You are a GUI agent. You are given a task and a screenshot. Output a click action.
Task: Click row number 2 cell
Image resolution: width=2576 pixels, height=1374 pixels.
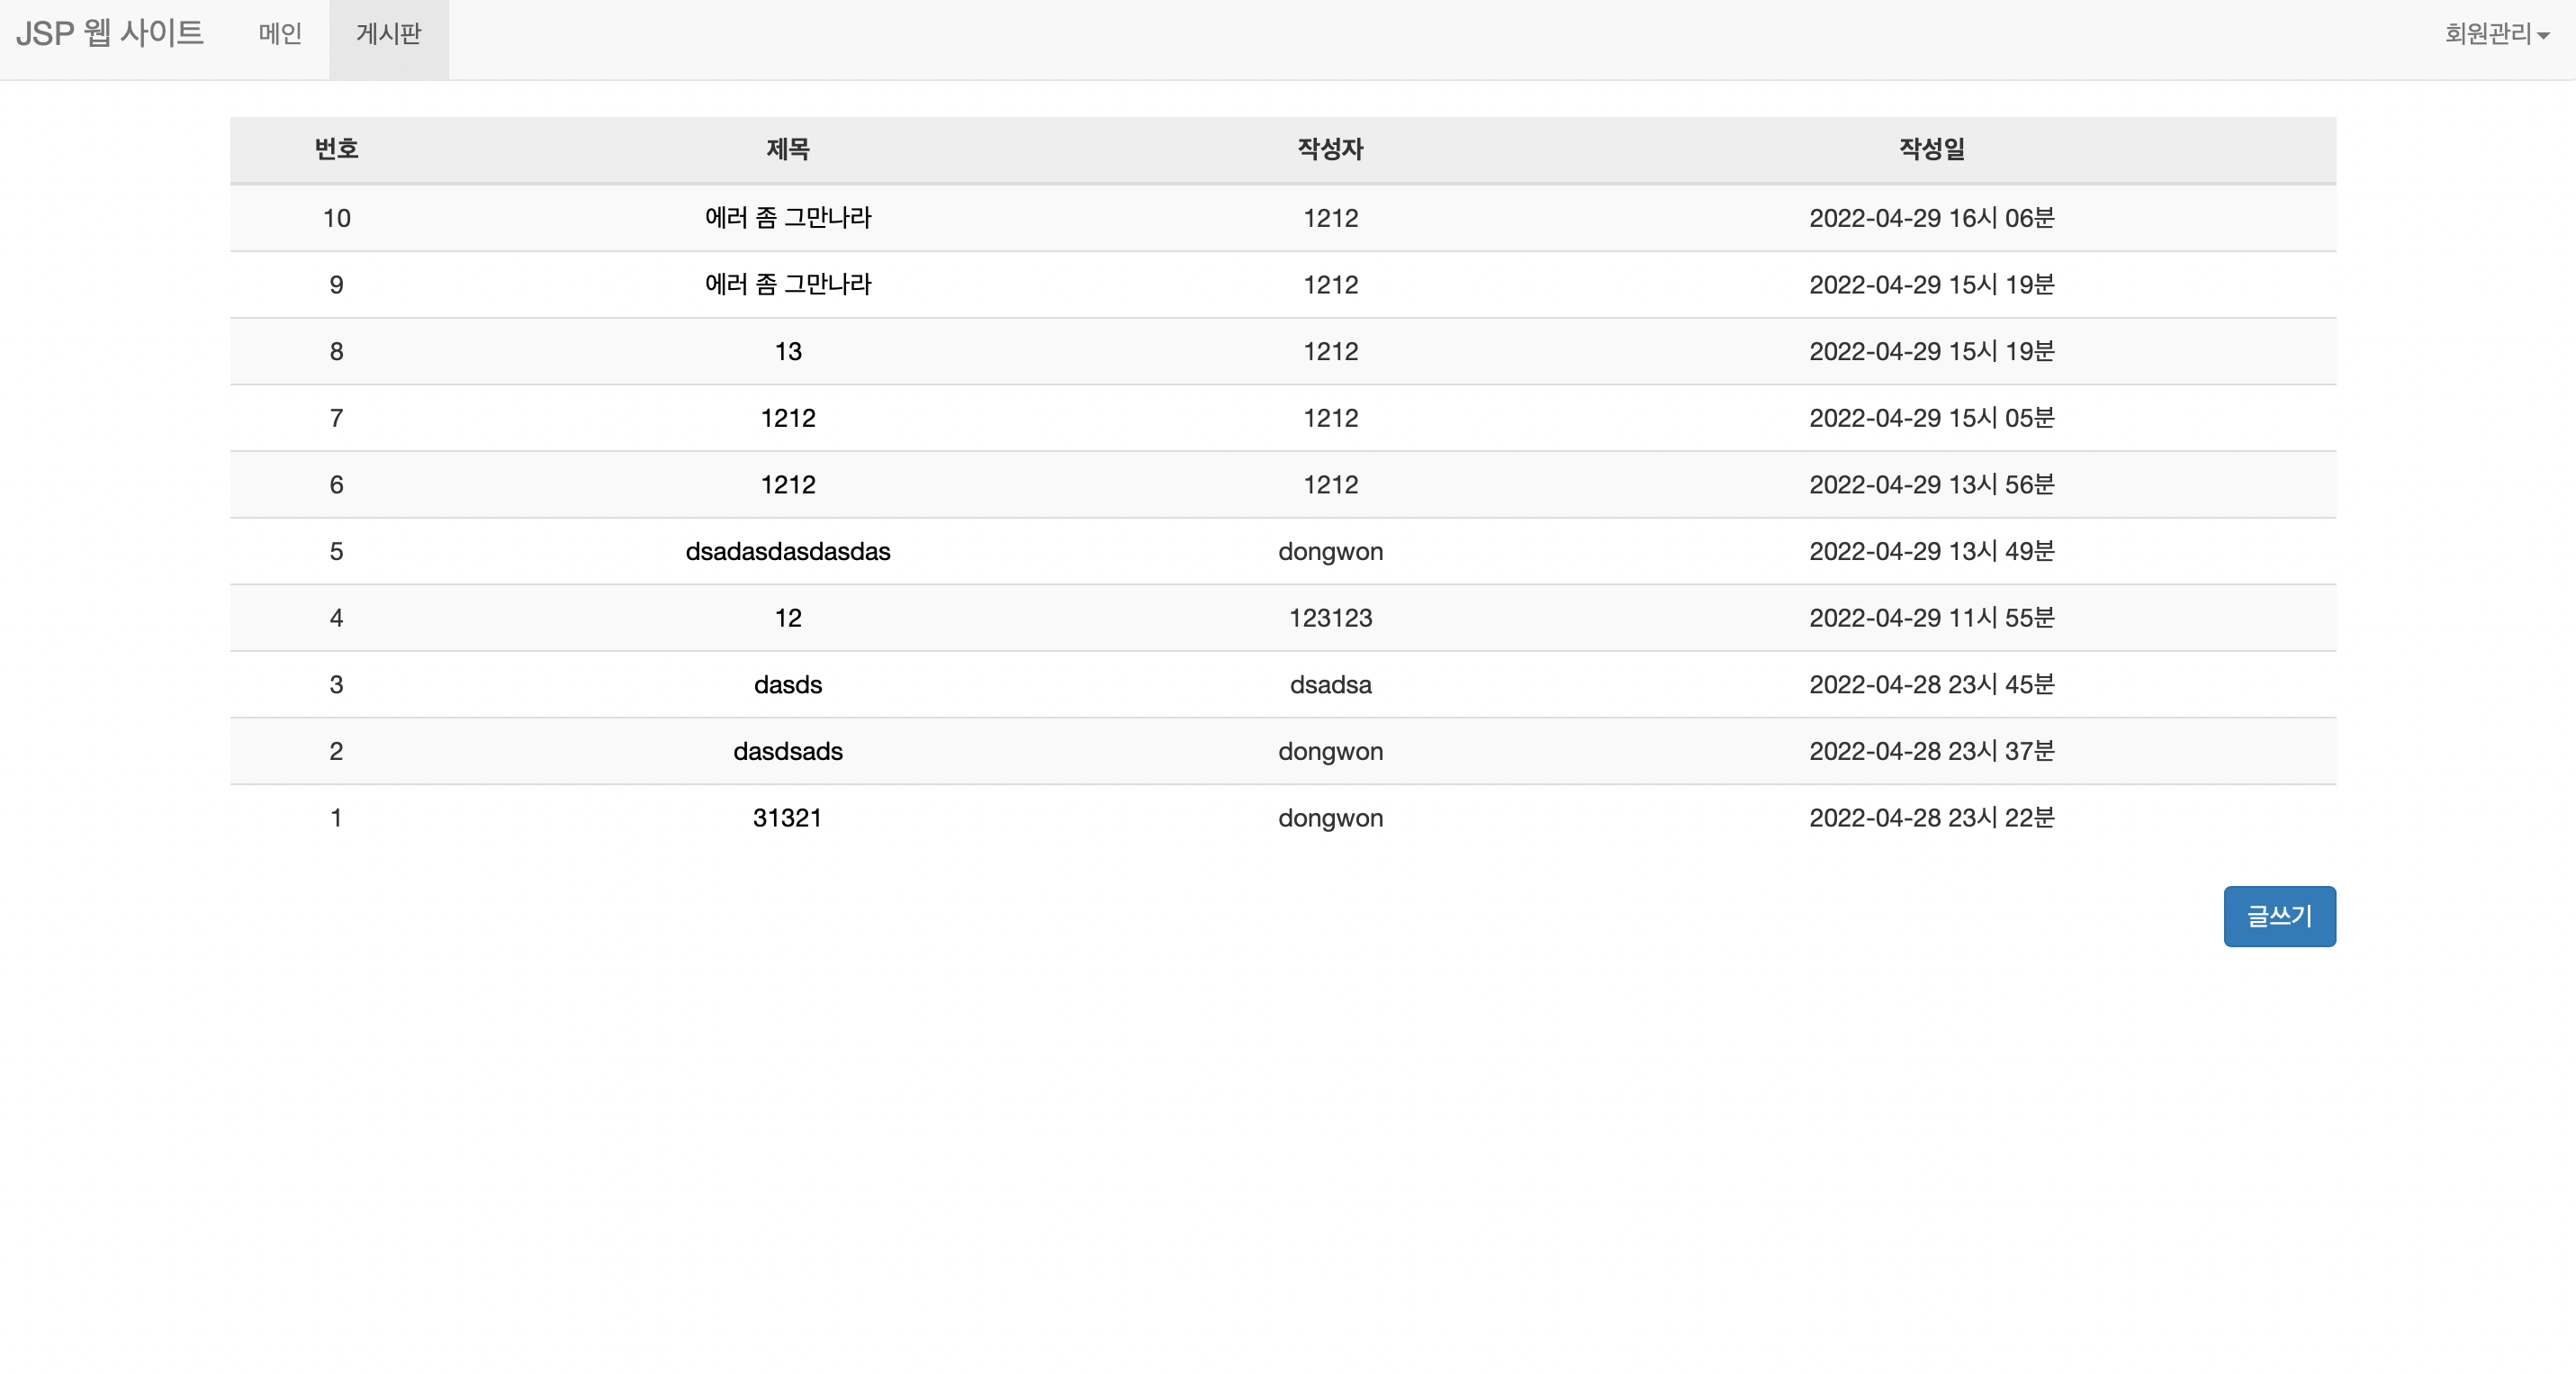tap(336, 751)
